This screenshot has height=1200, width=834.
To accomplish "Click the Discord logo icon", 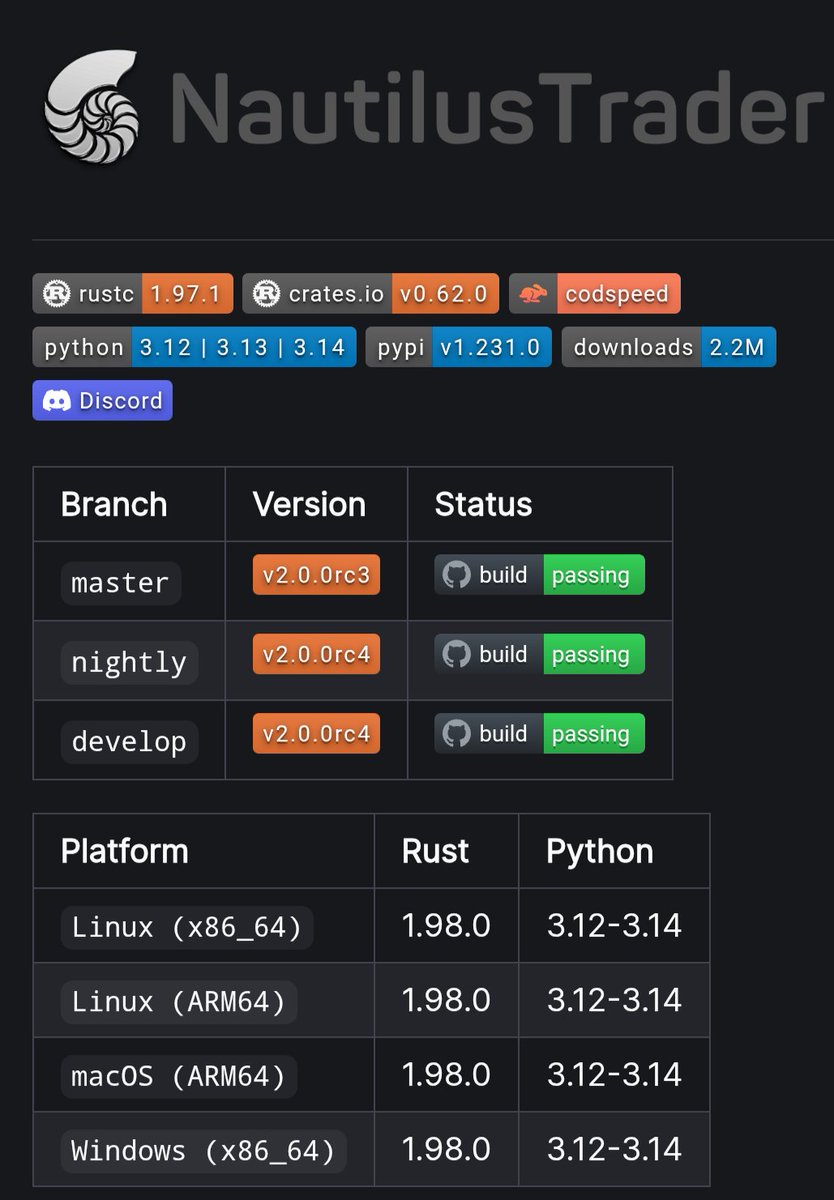I will (57, 400).
